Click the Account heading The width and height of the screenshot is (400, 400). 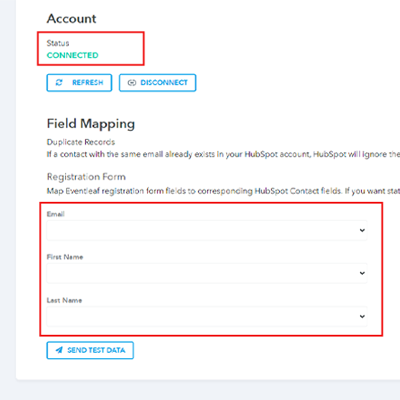pos(71,19)
